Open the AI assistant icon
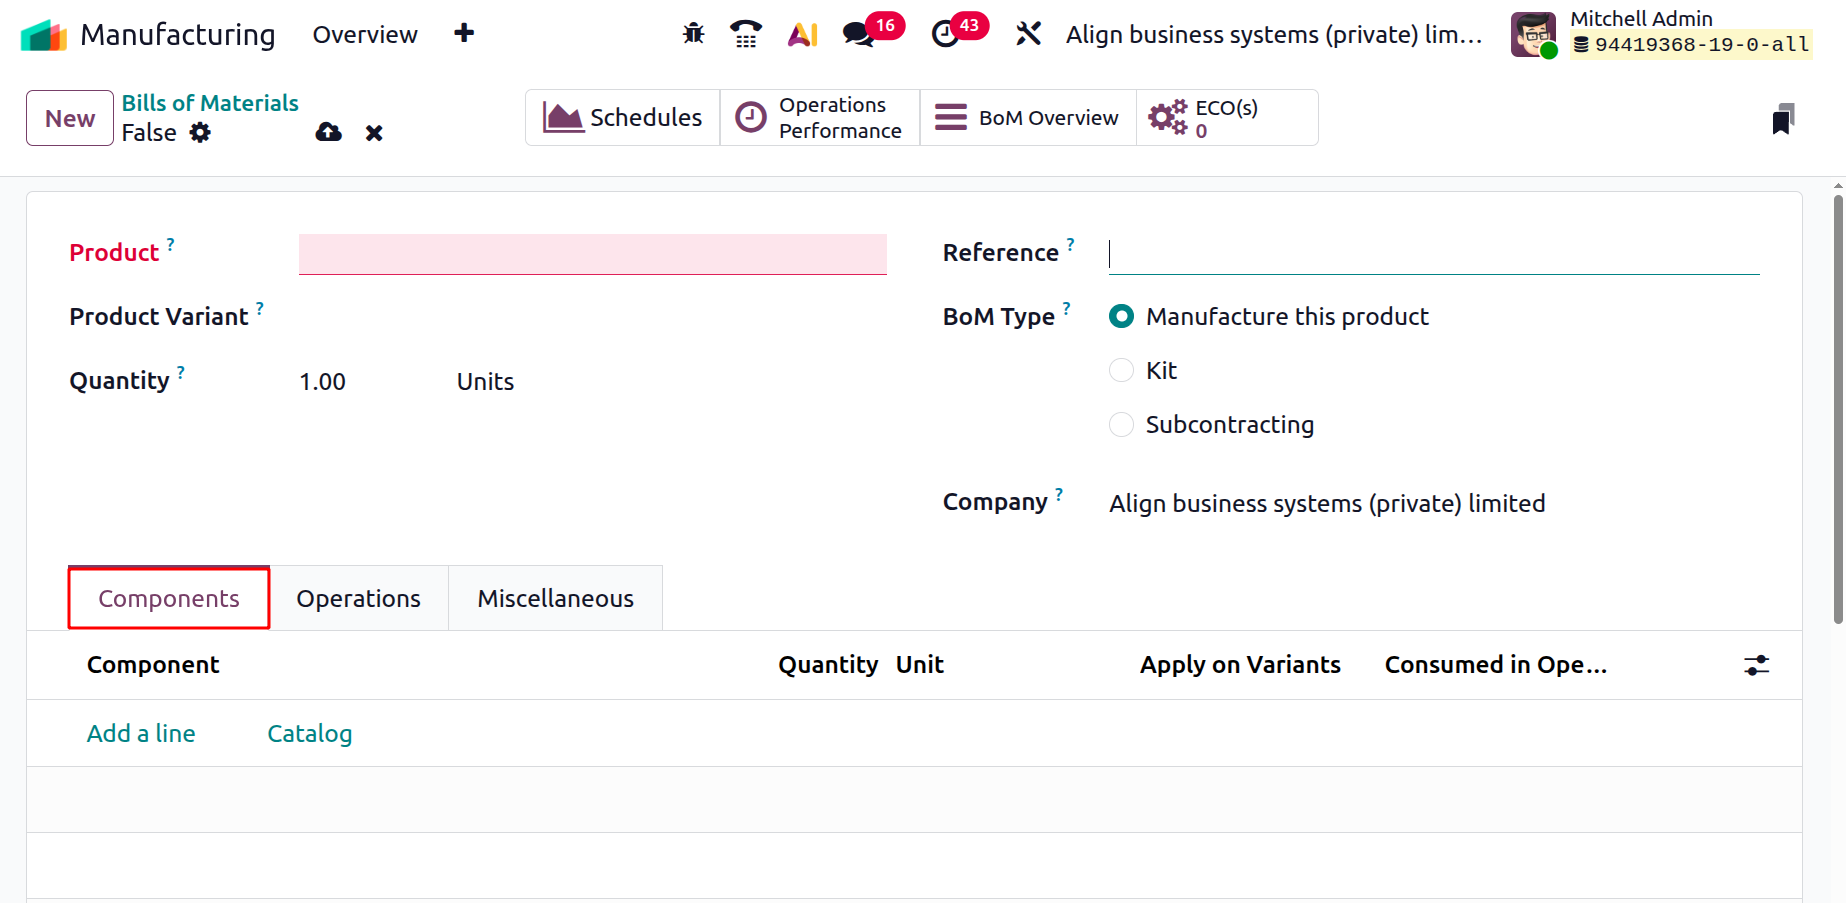This screenshot has height=903, width=1846. [803, 34]
